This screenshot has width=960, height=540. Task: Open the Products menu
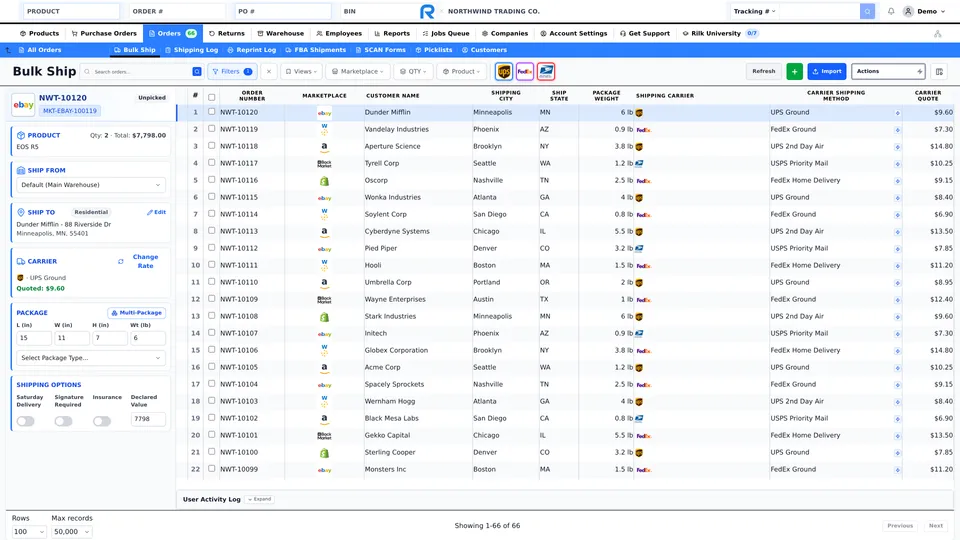39,34
